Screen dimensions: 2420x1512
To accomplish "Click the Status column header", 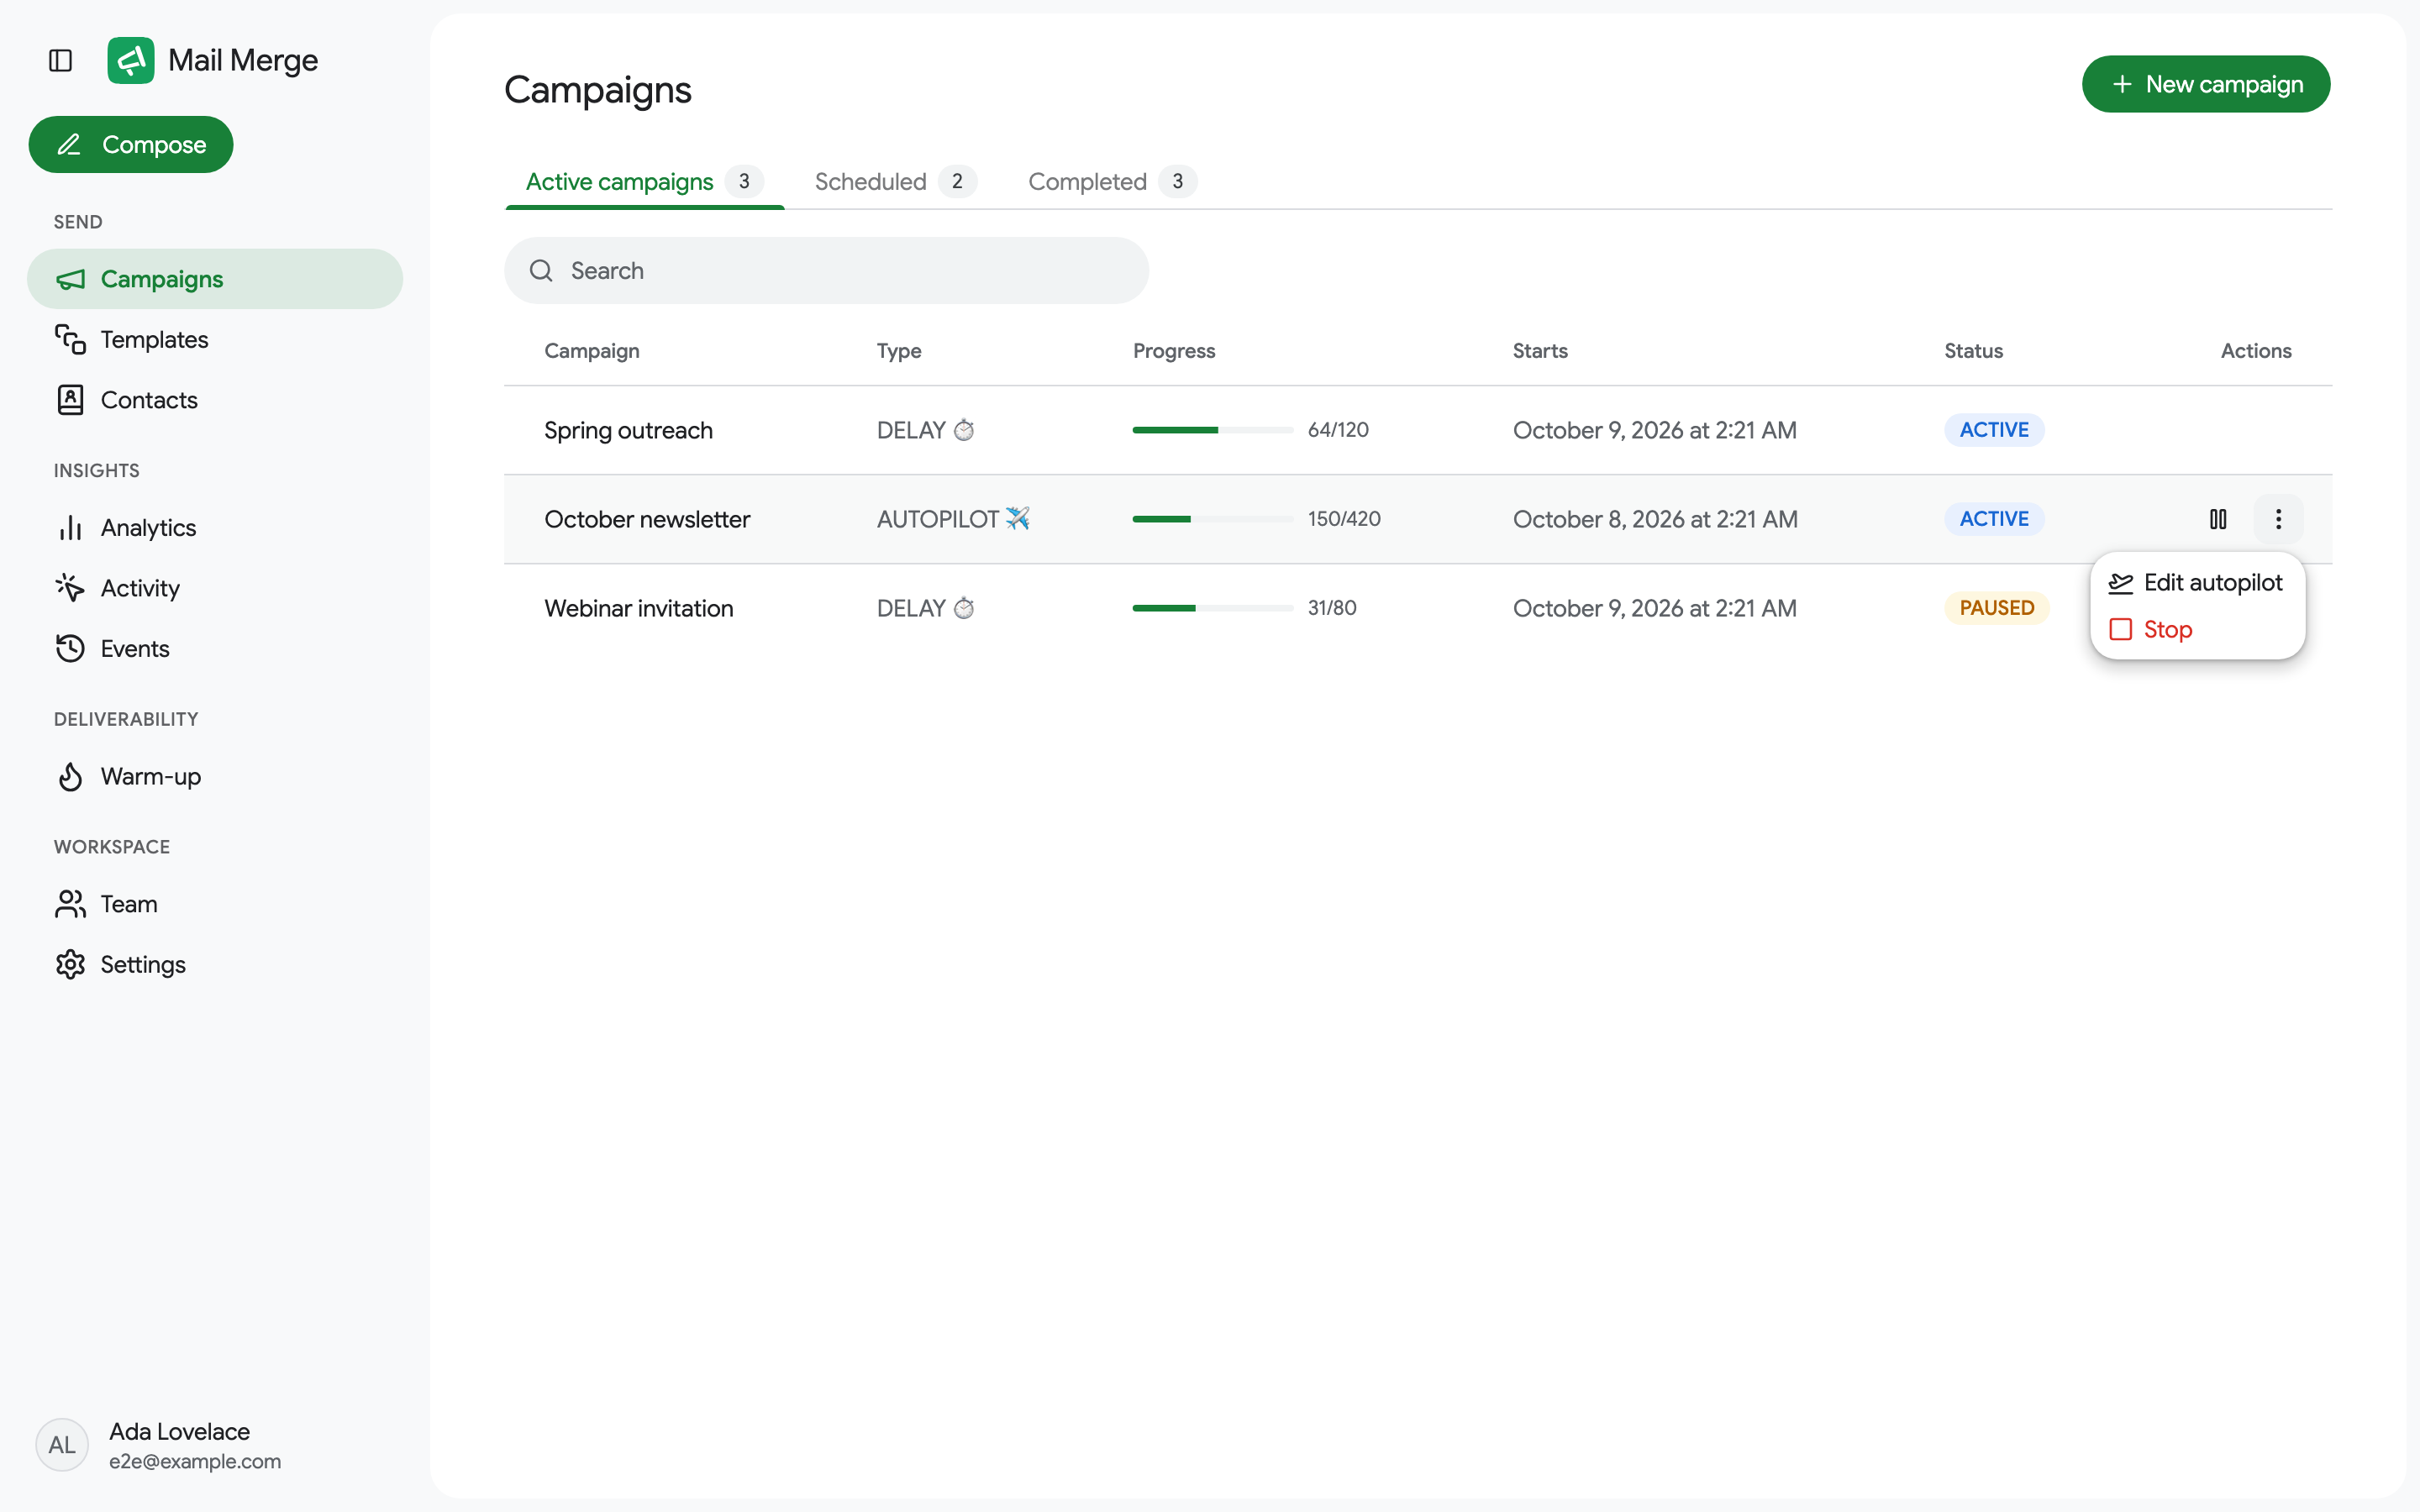I will 1973,351.
